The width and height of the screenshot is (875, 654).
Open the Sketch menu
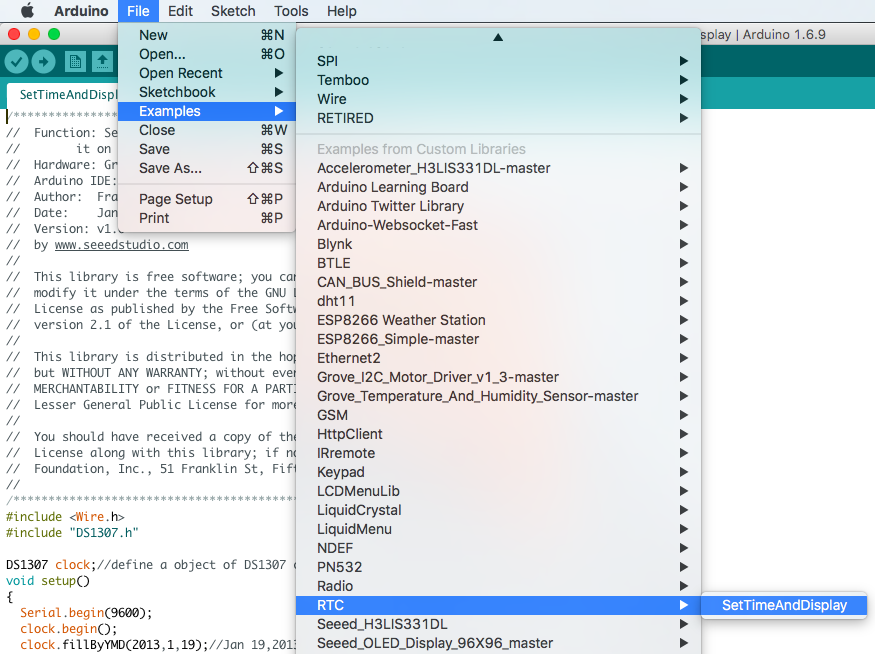(x=233, y=11)
